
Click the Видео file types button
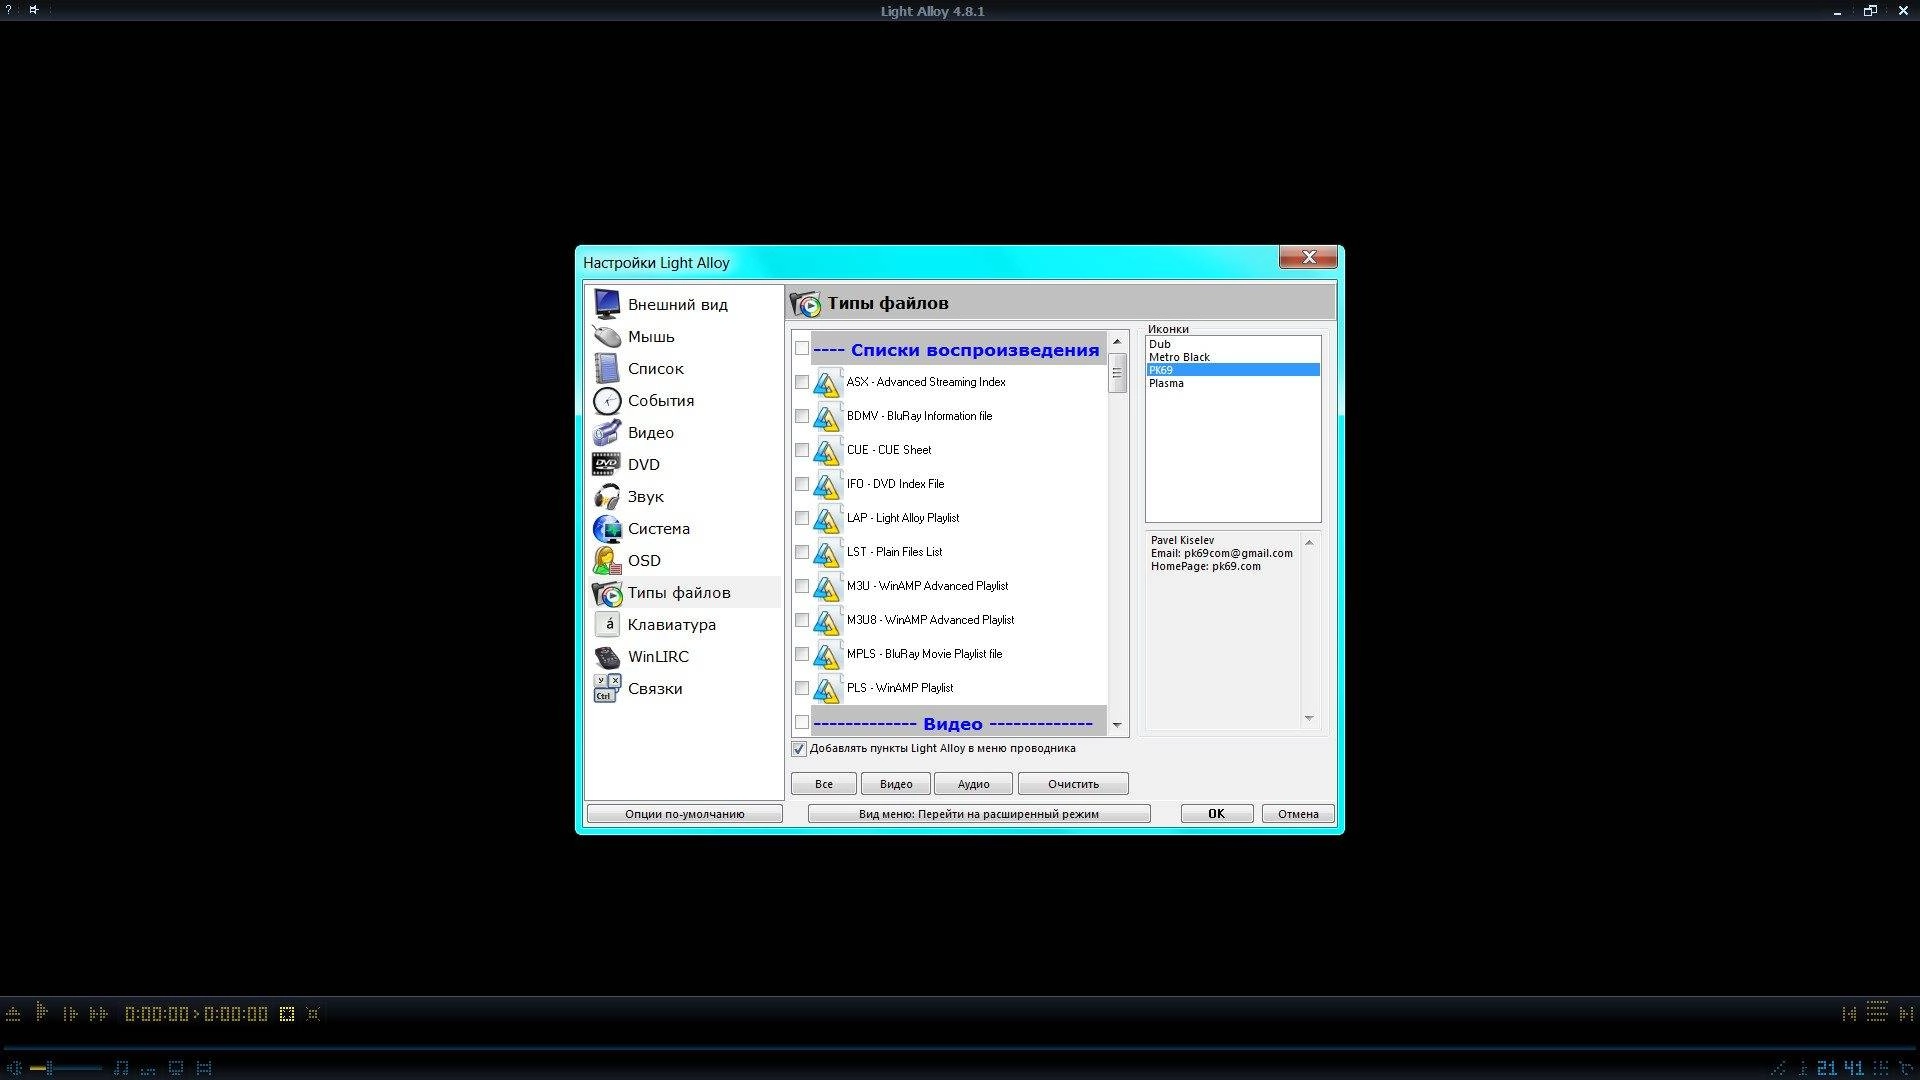(896, 784)
